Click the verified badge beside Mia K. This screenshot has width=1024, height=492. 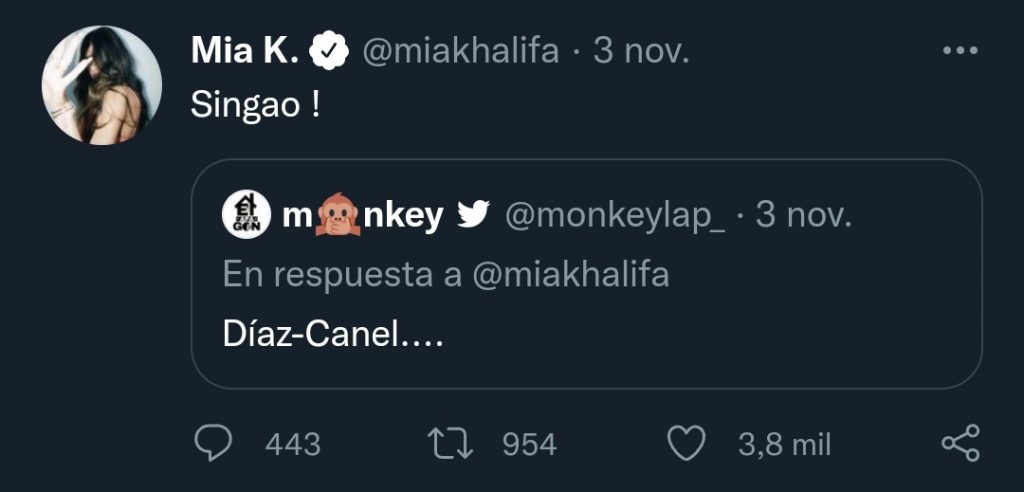point(328,52)
